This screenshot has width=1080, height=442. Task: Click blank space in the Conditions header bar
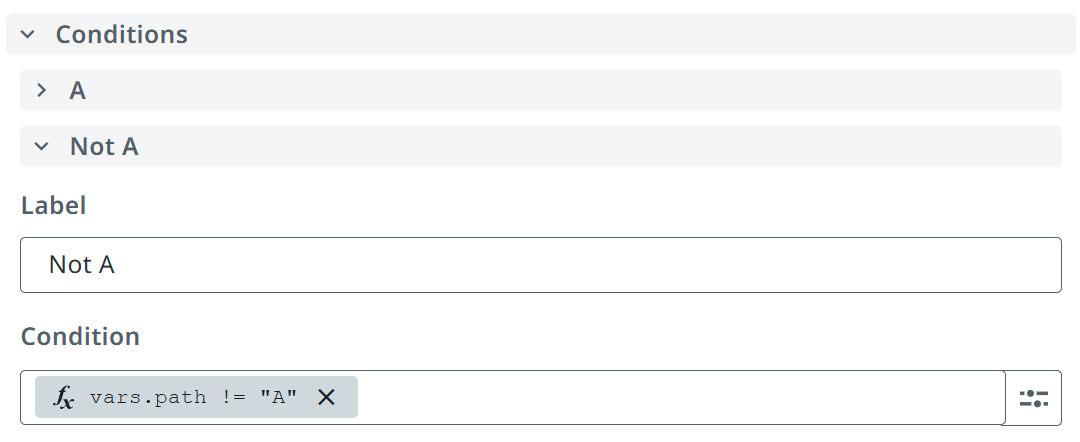coord(627,34)
